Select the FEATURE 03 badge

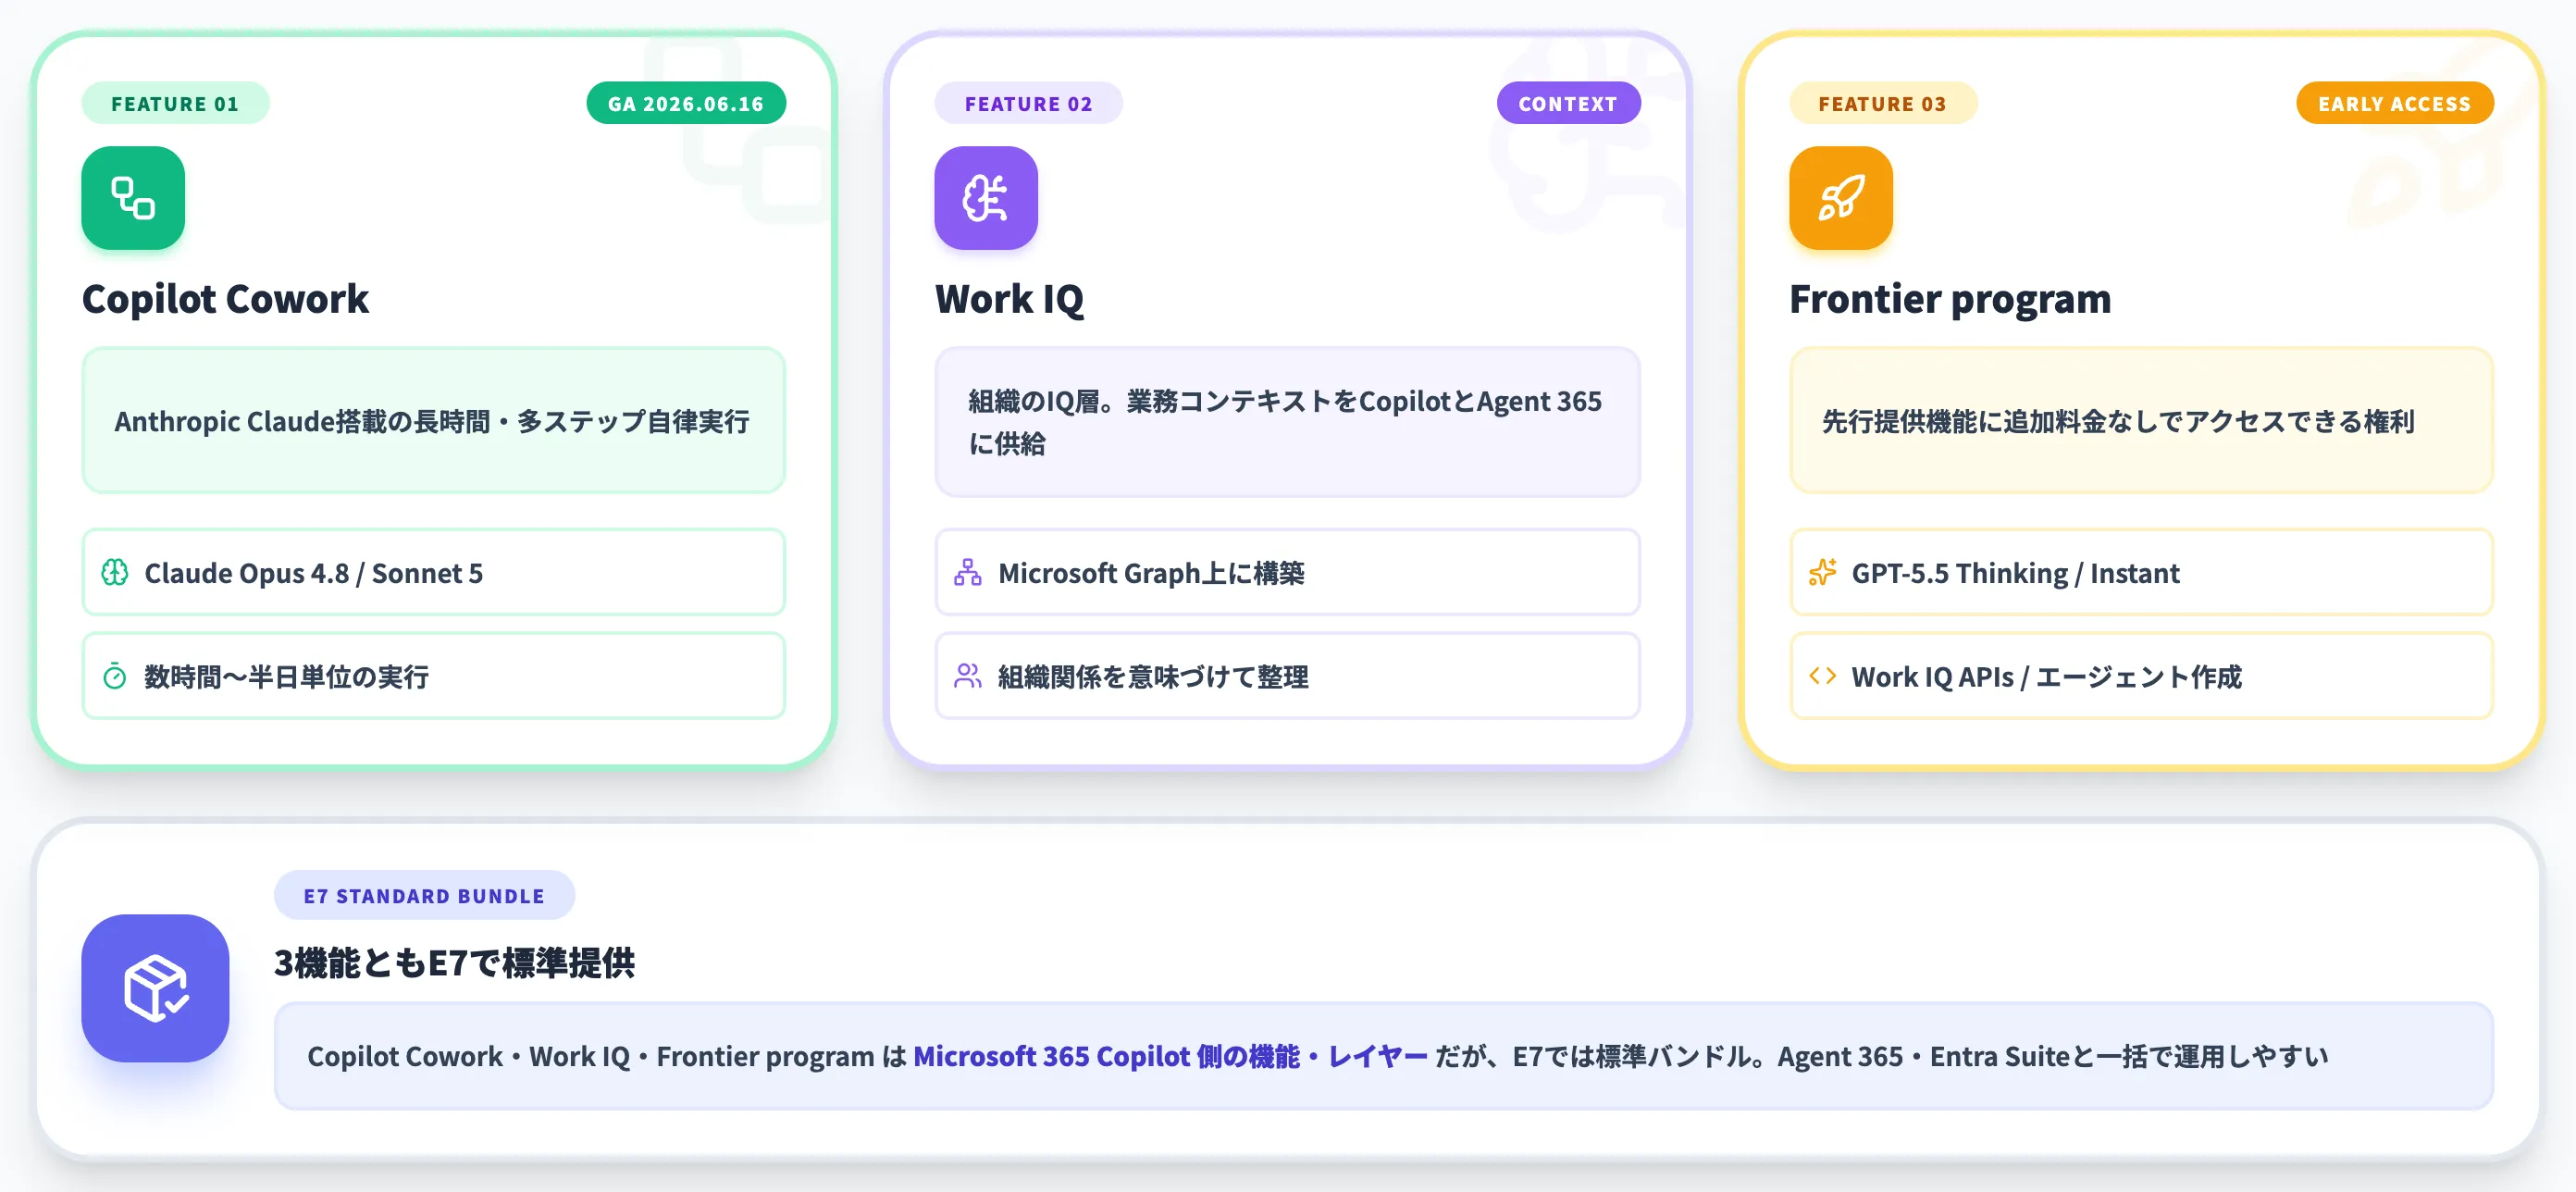pyautogui.click(x=1883, y=104)
